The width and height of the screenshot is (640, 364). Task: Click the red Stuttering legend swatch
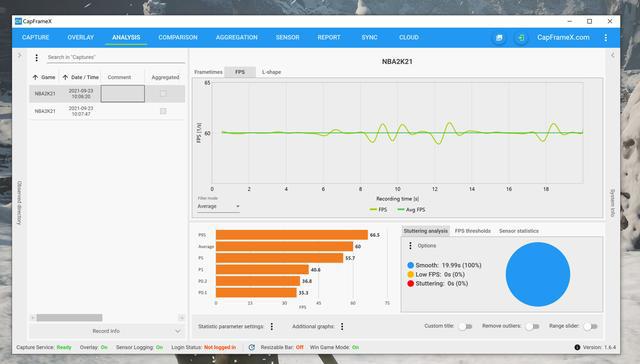tap(411, 283)
